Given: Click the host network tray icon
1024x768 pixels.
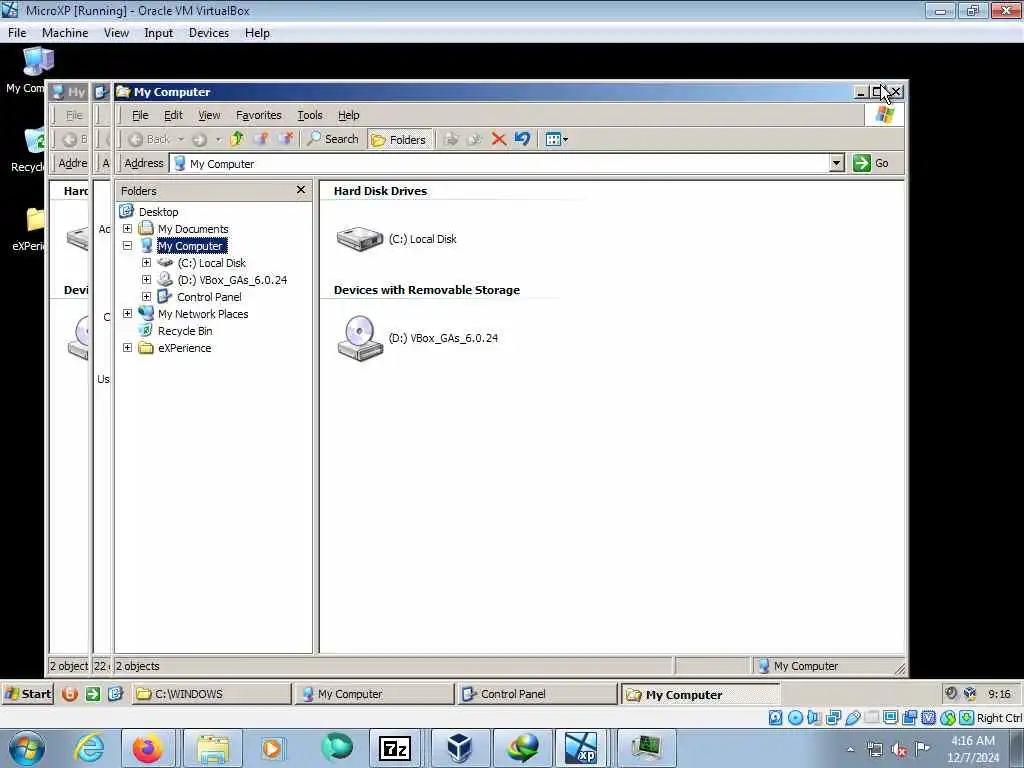Looking at the screenshot, I should 874,750.
